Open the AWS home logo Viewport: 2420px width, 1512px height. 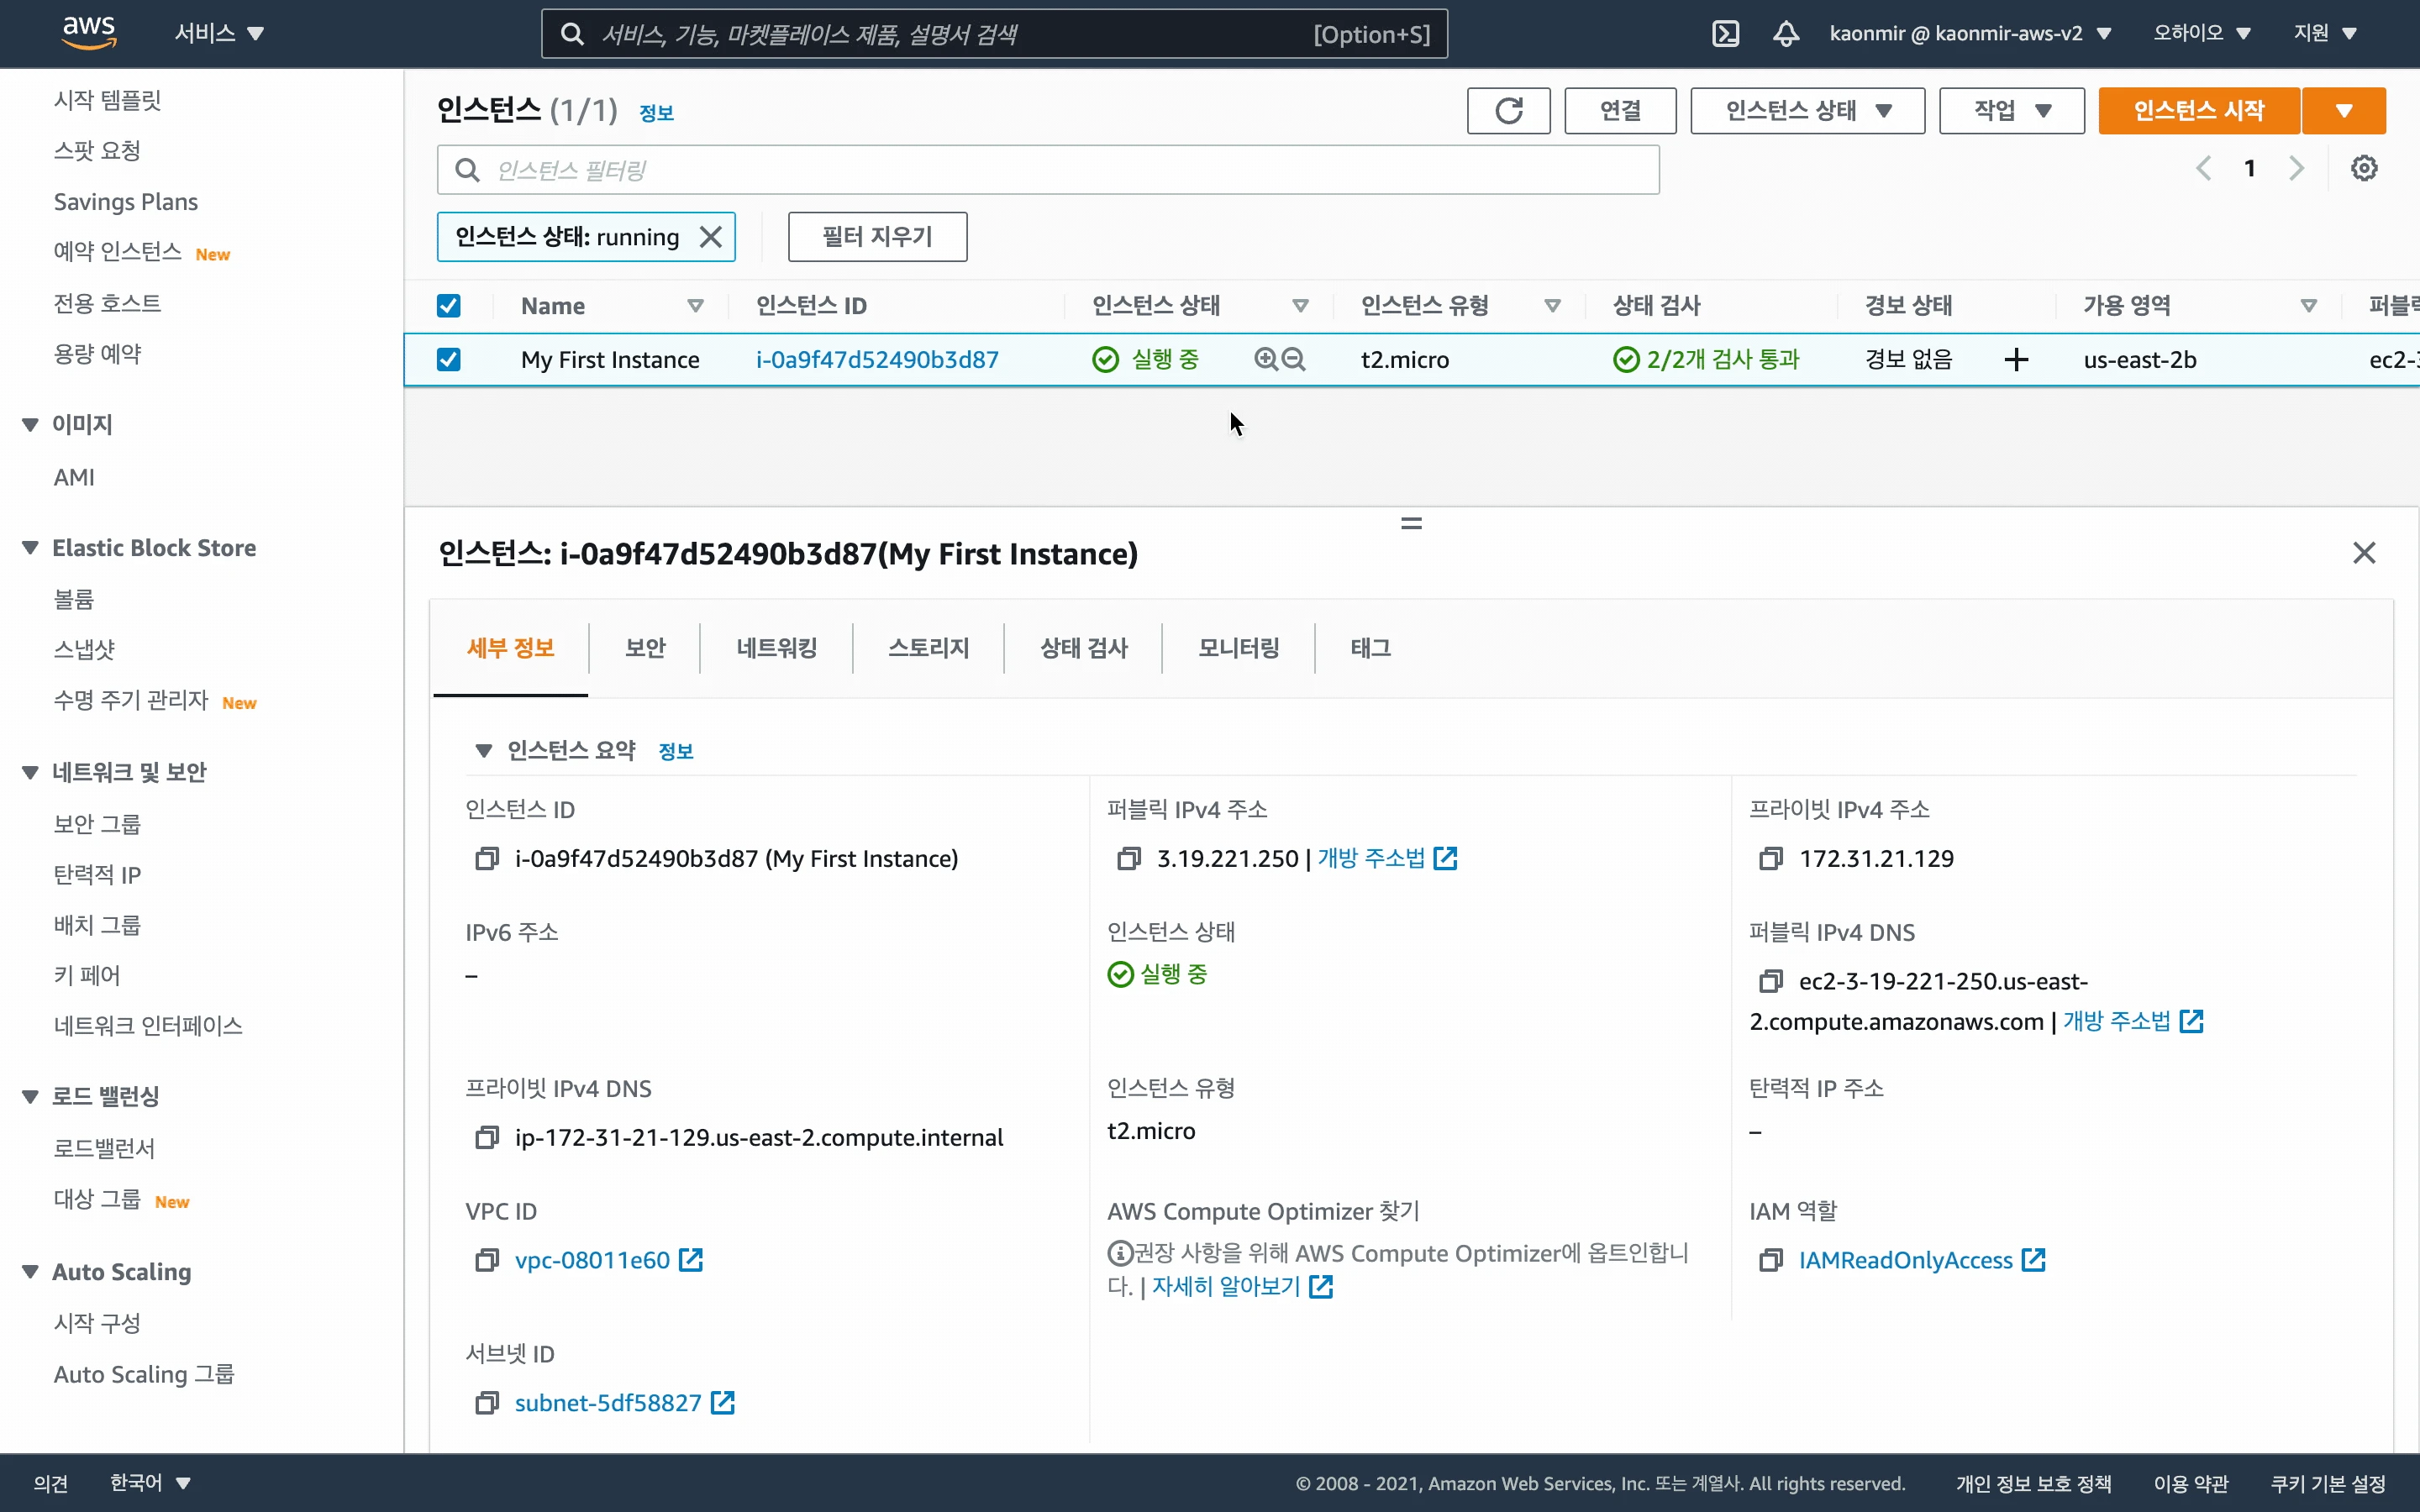pyautogui.click(x=90, y=32)
